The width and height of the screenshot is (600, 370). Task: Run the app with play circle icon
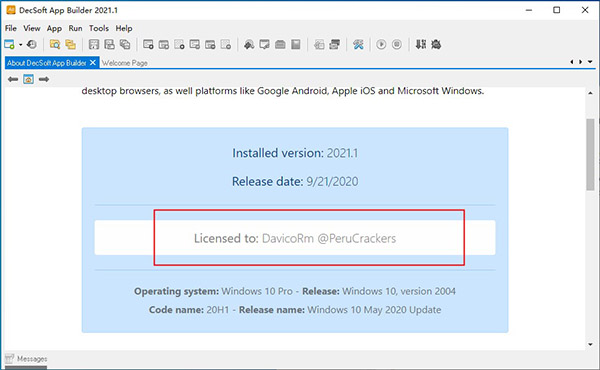381,44
